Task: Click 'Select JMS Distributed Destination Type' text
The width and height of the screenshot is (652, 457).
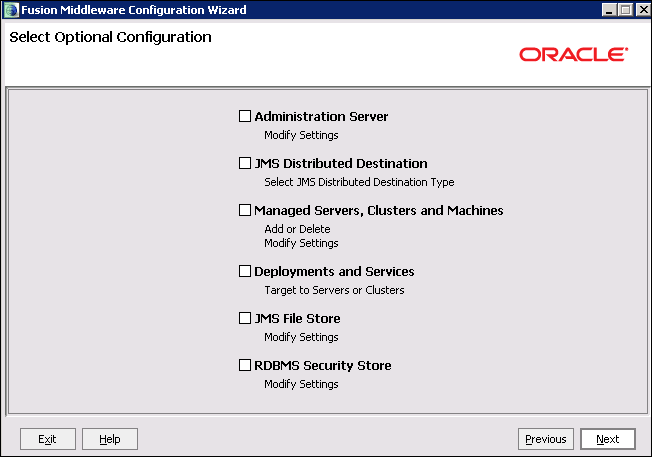Action: (359, 182)
